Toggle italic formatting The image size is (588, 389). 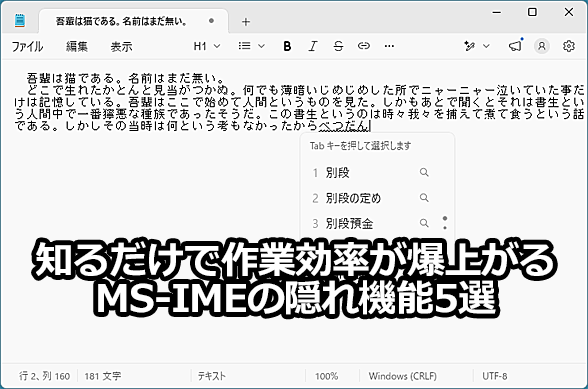pyautogui.click(x=313, y=46)
